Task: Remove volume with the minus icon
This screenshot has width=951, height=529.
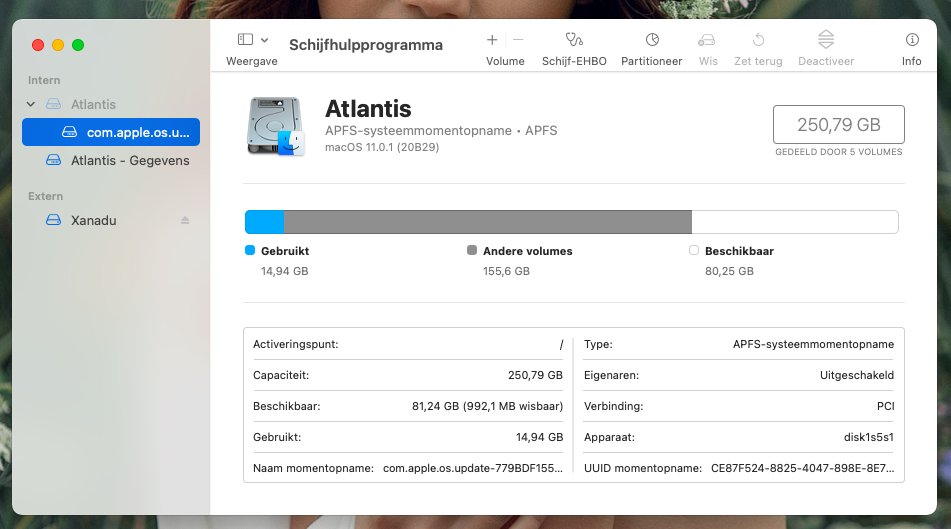Action: [x=518, y=40]
